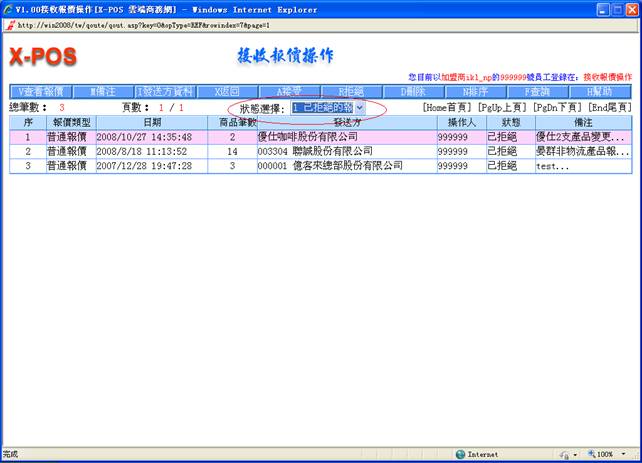Click the X返回 toolbar button
The width and height of the screenshot is (642, 463).
pos(227,91)
